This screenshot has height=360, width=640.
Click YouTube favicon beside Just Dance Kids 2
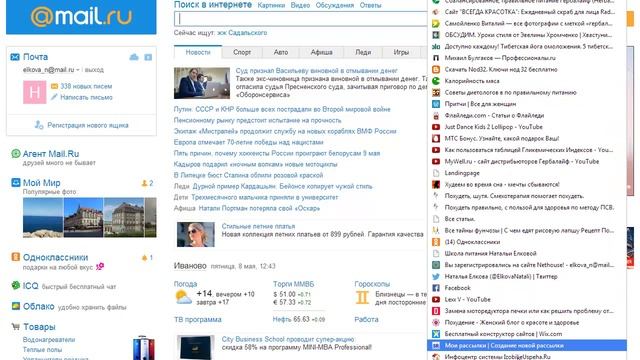[x=436, y=127]
